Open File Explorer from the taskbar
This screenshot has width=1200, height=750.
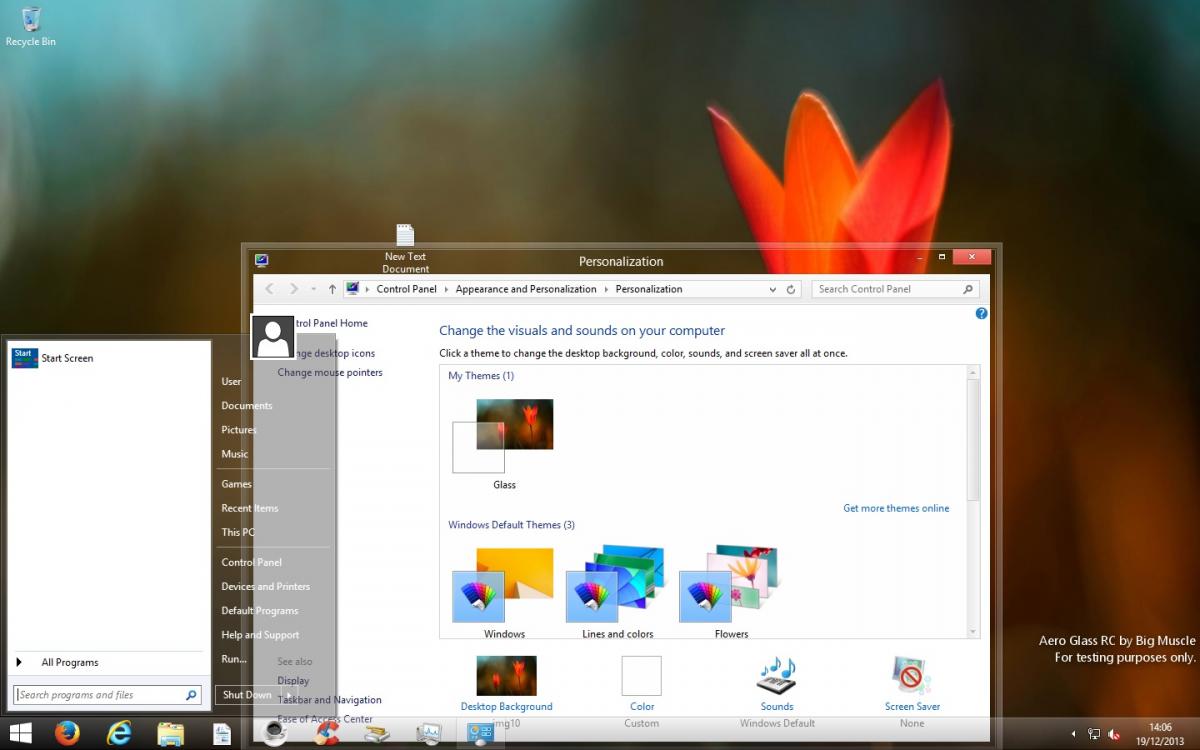[x=171, y=733]
